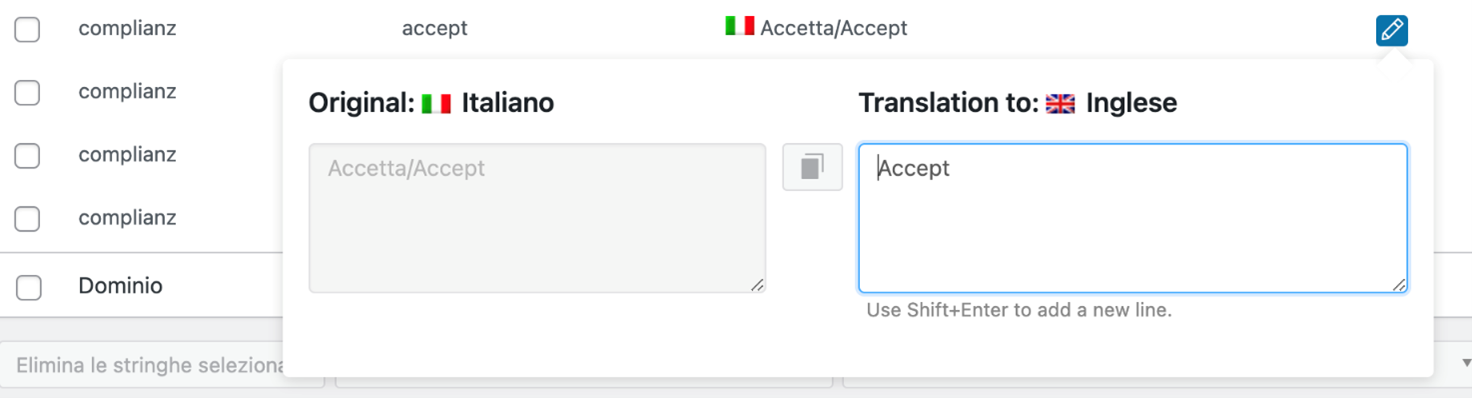Click the Italian flag in the Original heading
1472x398 pixels.
436,103
